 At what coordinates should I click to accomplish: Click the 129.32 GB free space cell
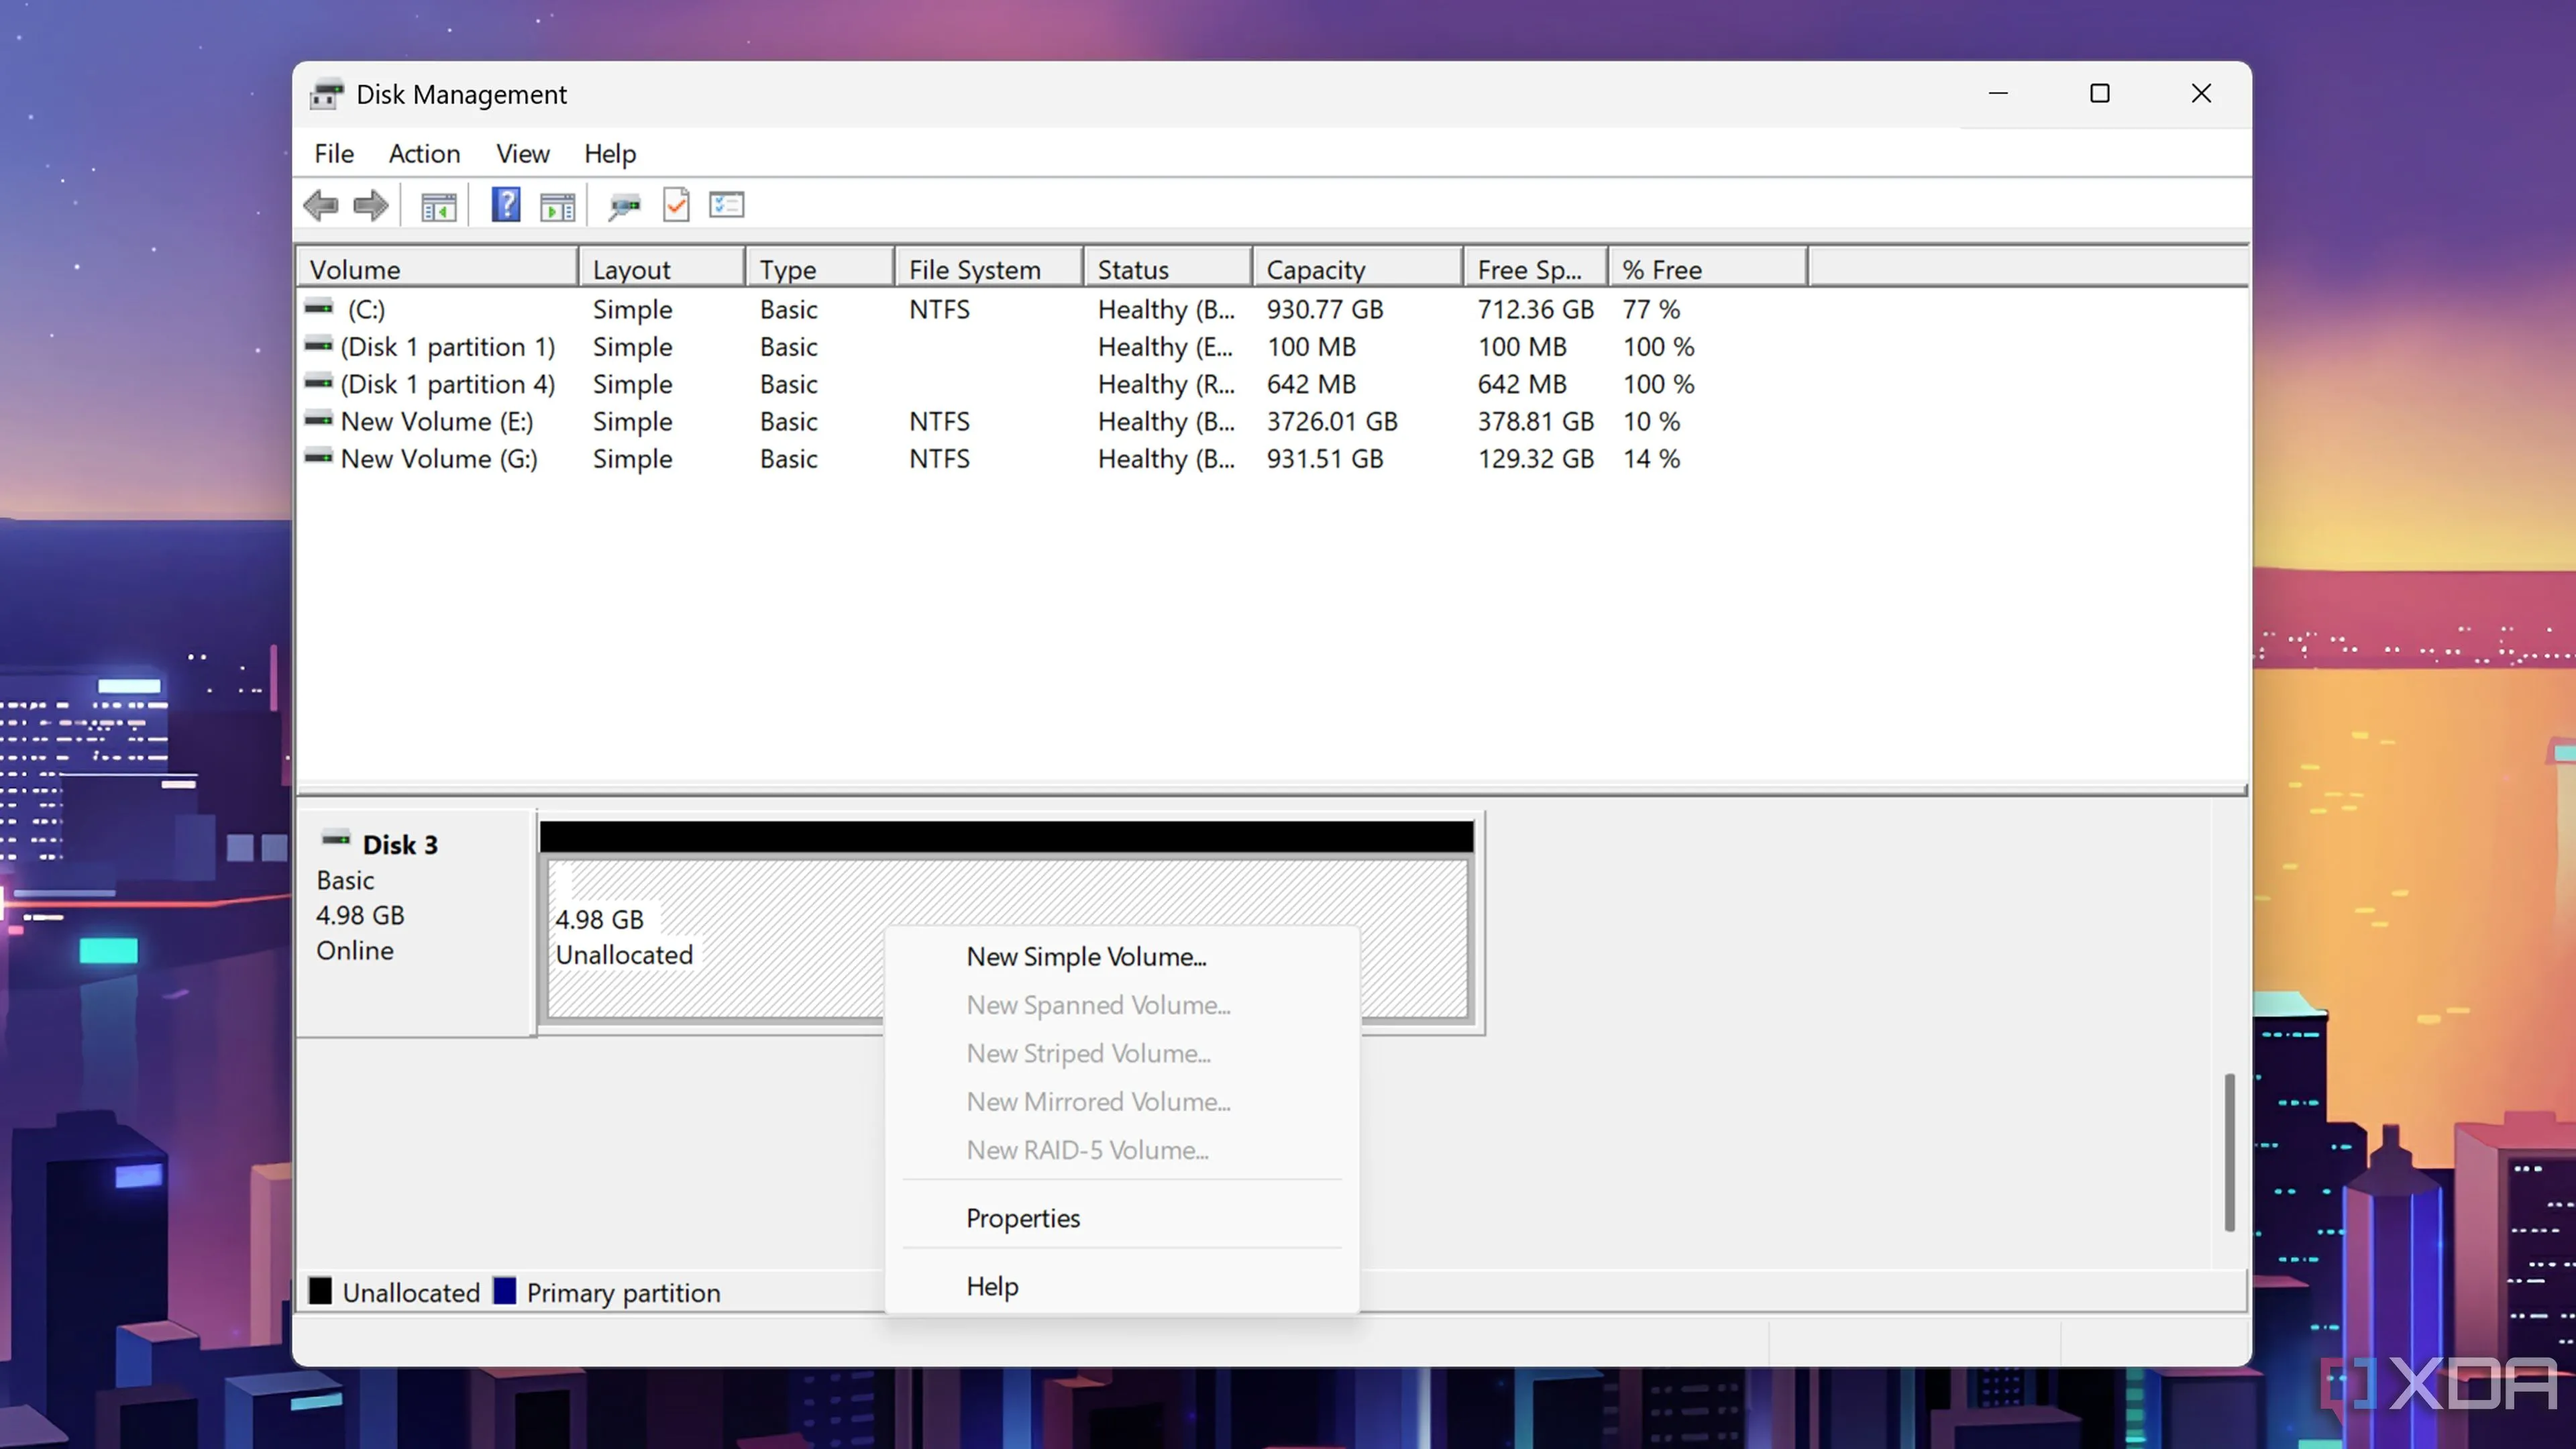pos(1536,458)
